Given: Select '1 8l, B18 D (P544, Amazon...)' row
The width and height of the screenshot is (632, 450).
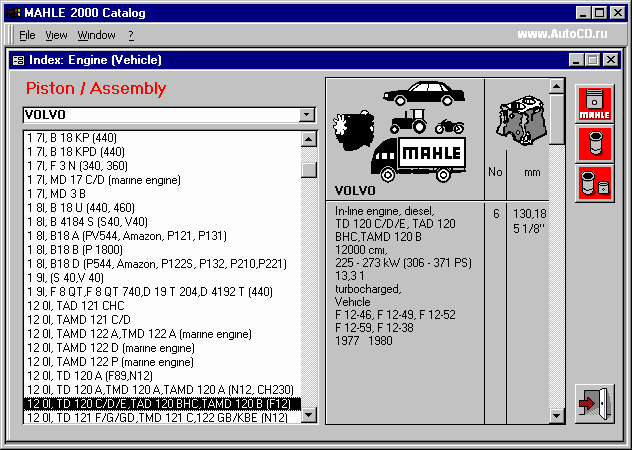Looking at the screenshot, I should pos(162,264).
